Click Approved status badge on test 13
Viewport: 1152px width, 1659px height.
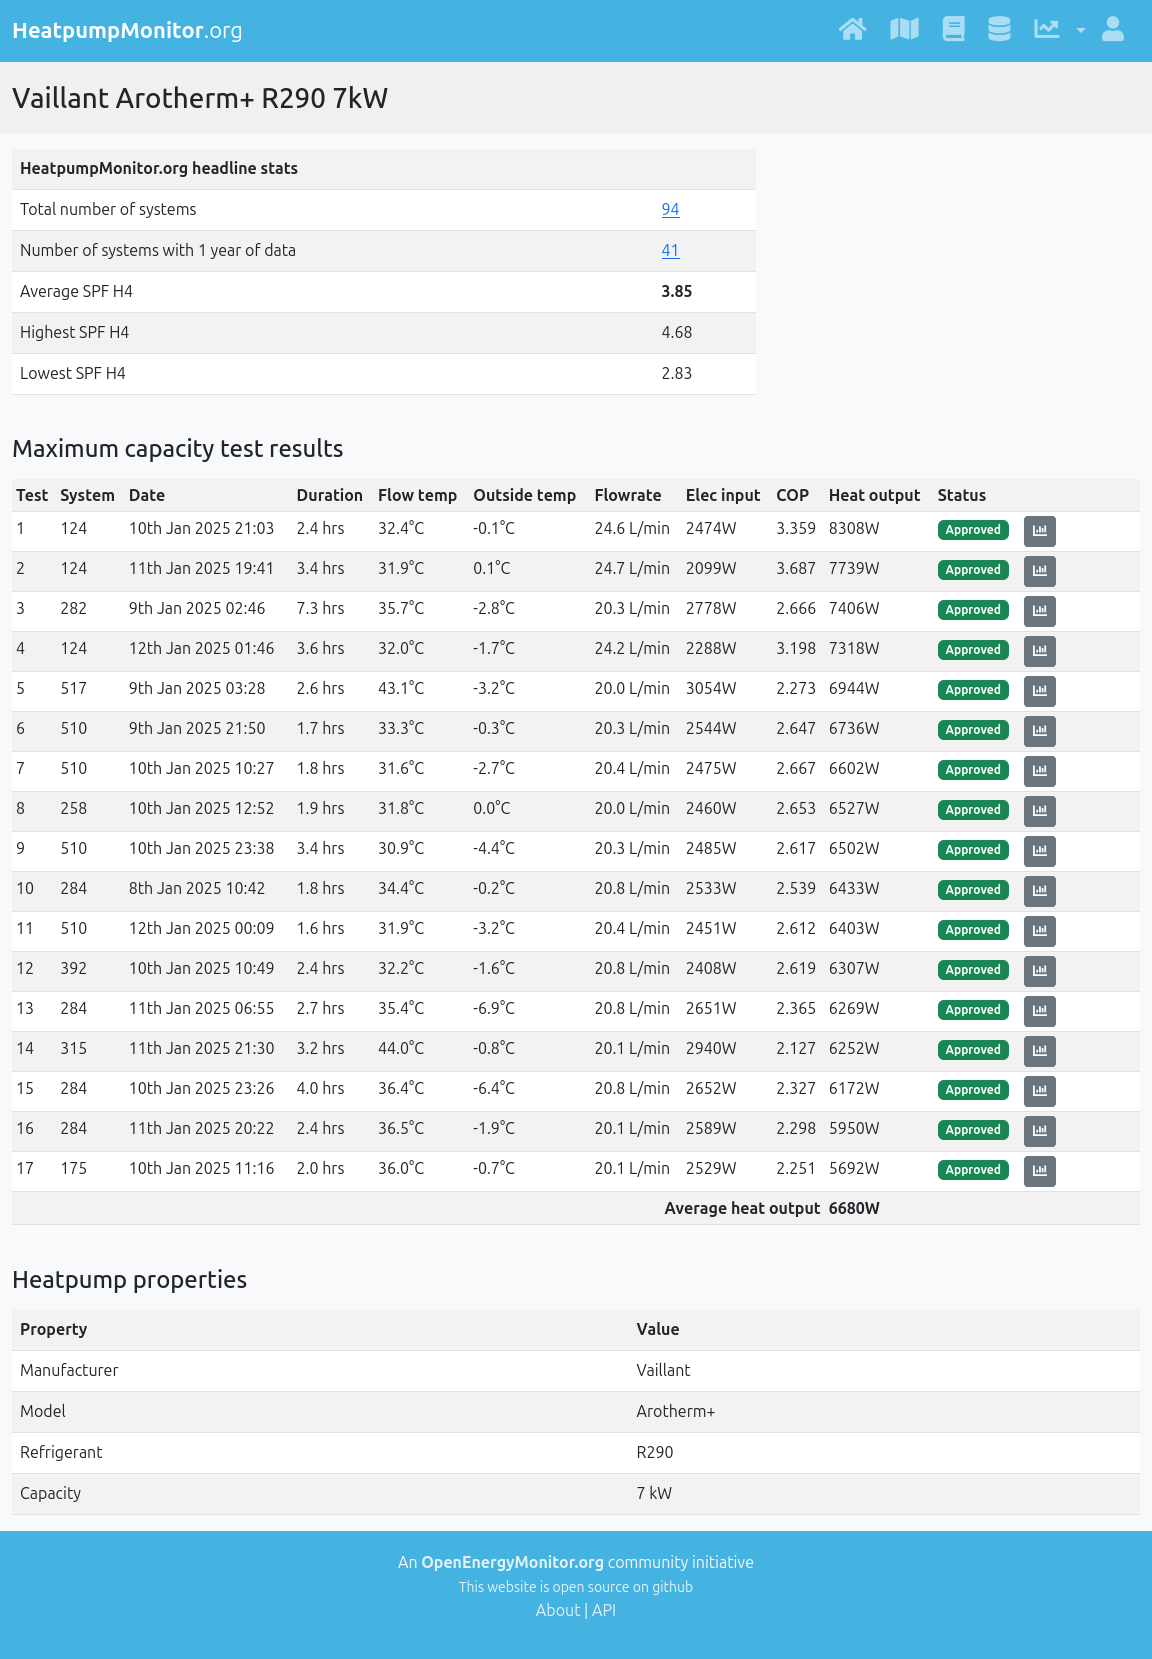pos(973,1010)
